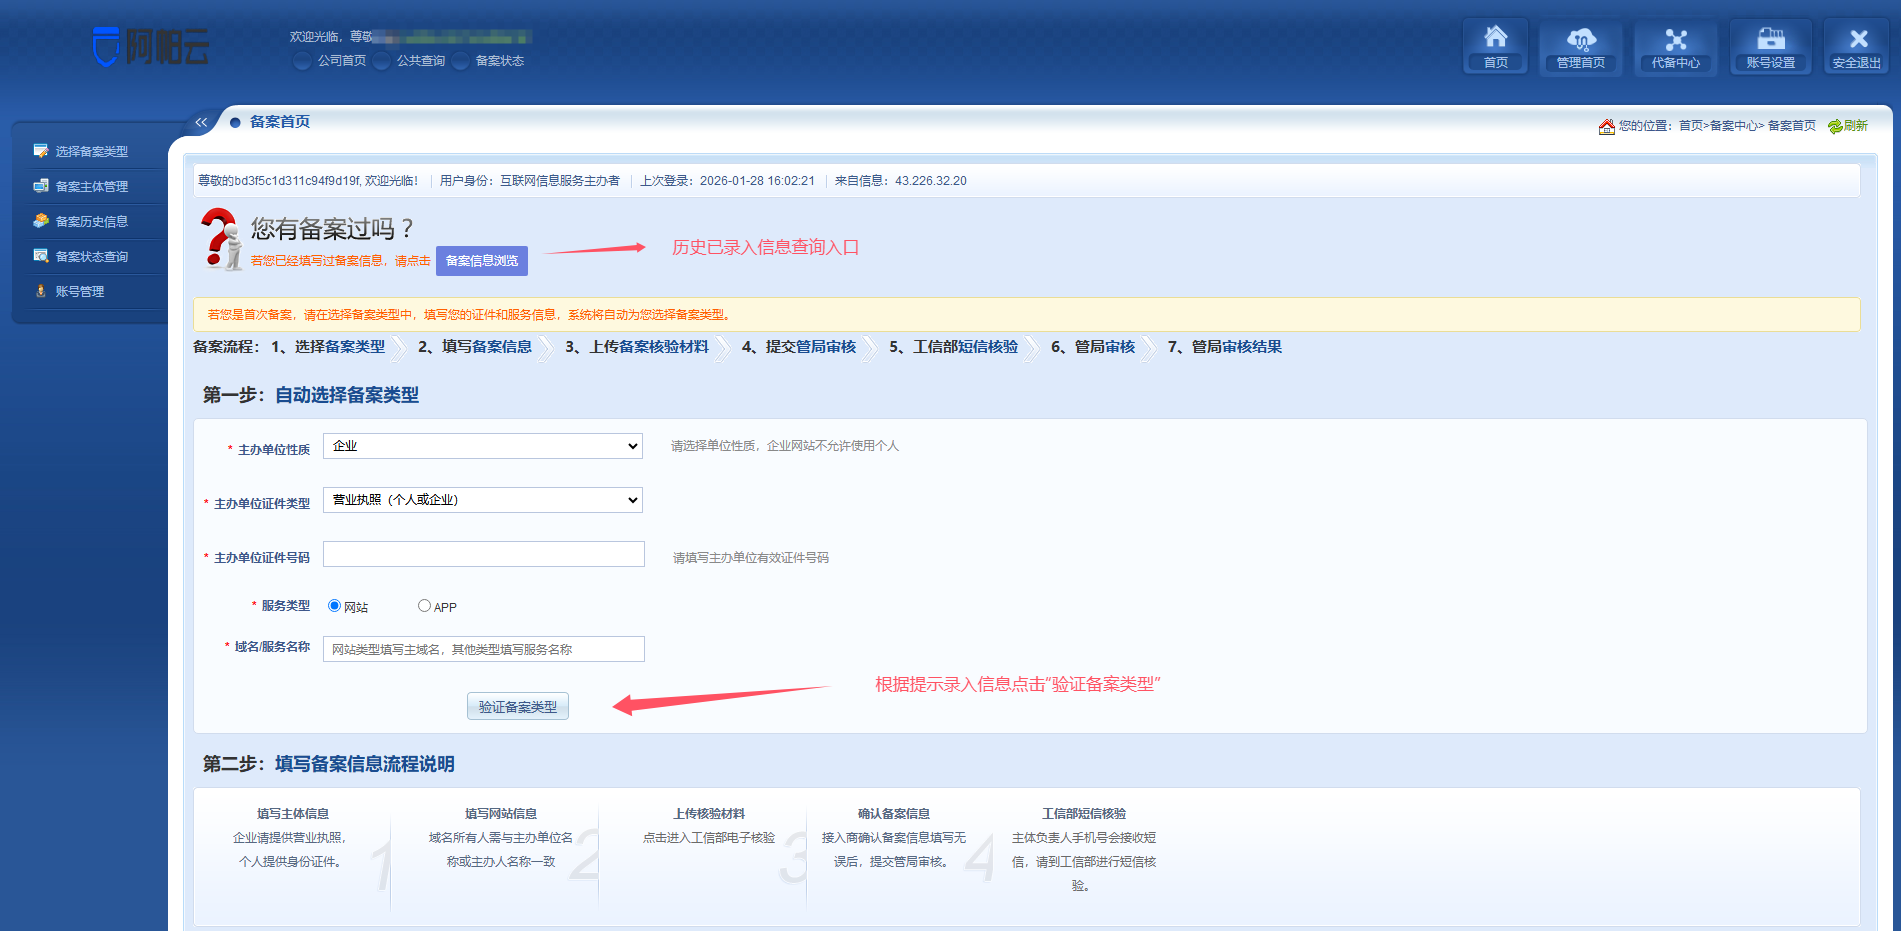
Task: Open 备案主体管理 in the sidebar
Action: (91, 187)
